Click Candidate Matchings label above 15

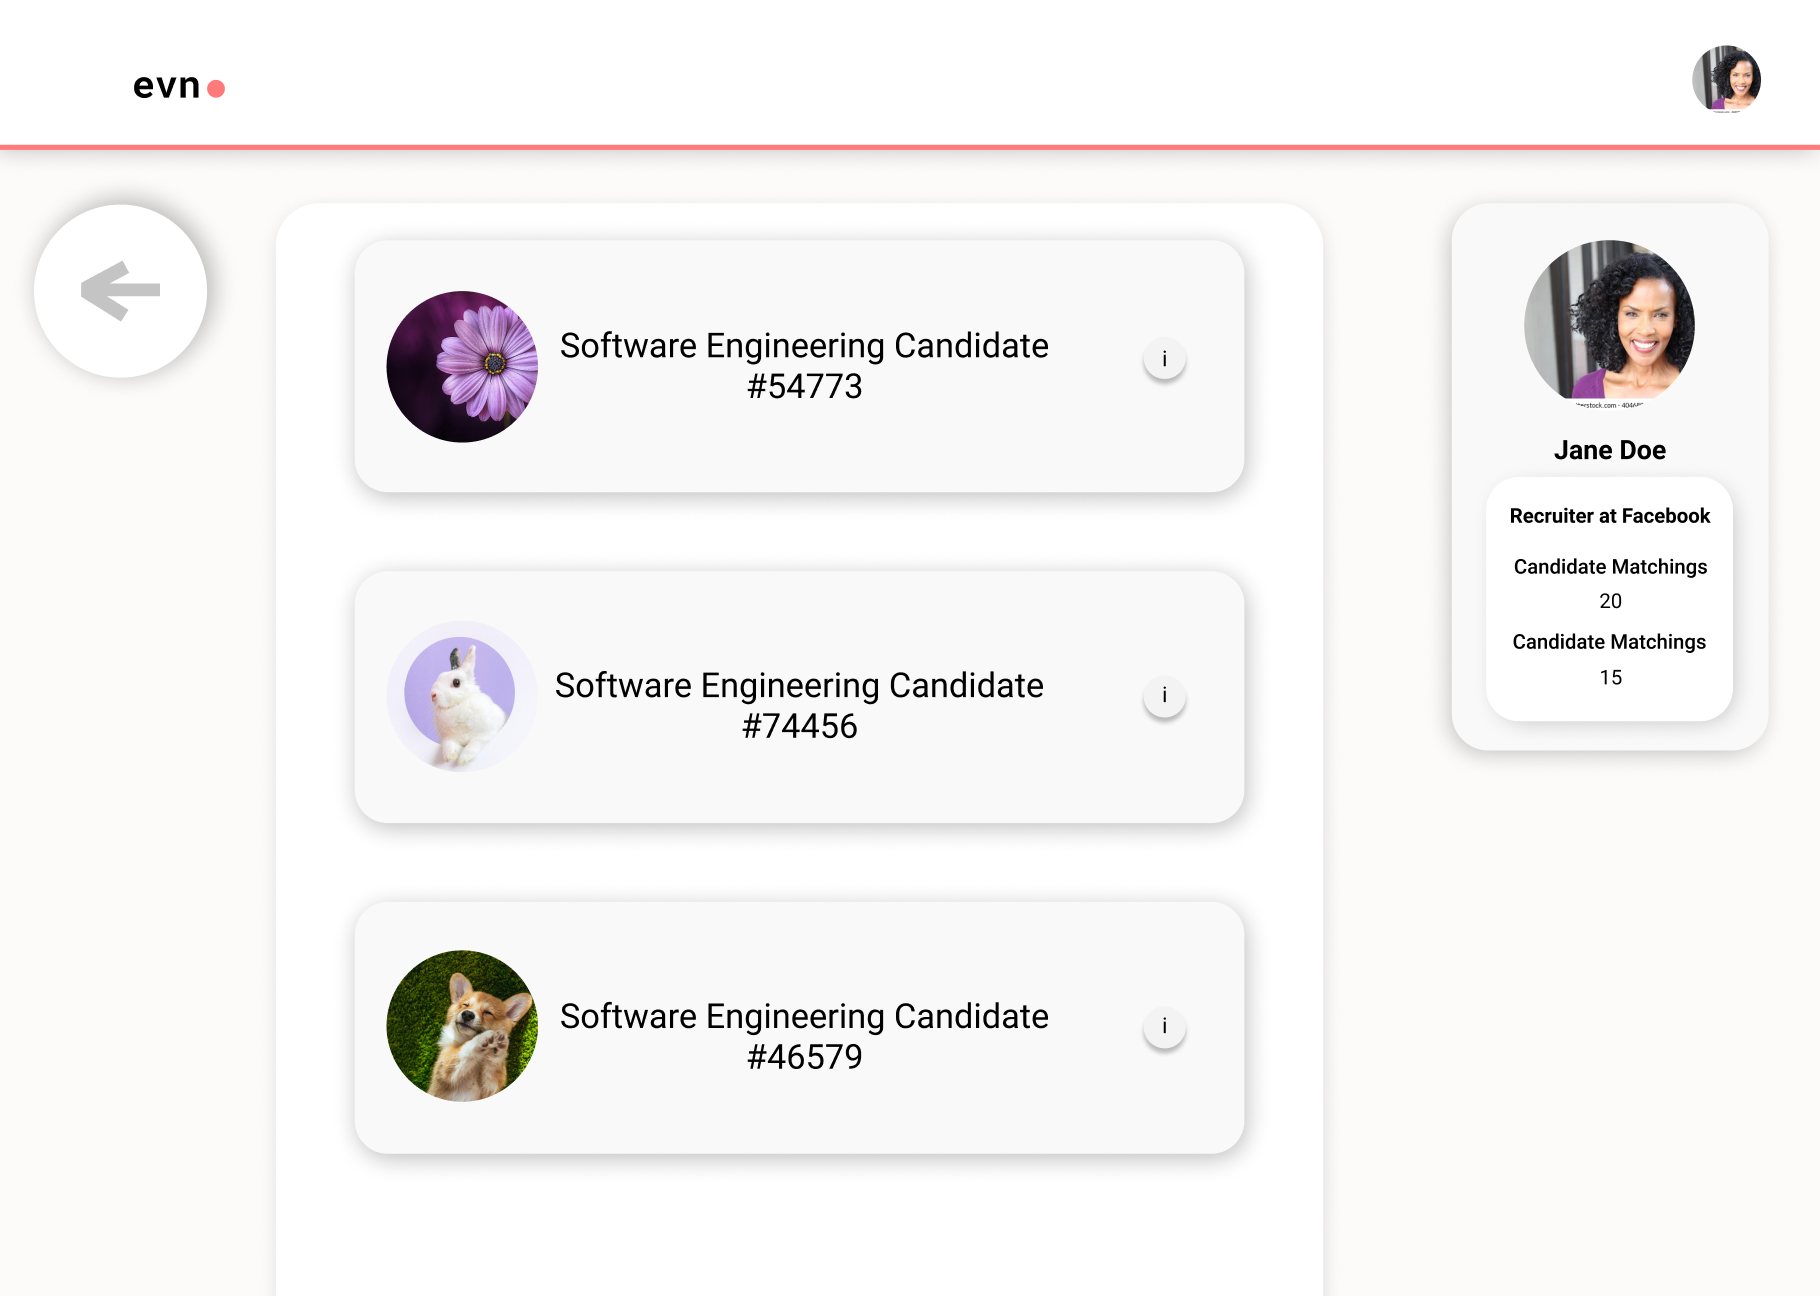1609,642
